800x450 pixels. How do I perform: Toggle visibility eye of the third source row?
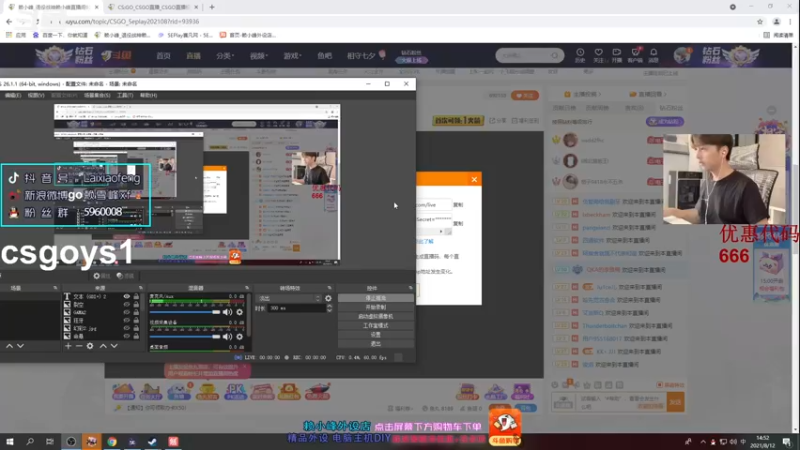coord(127,312)
